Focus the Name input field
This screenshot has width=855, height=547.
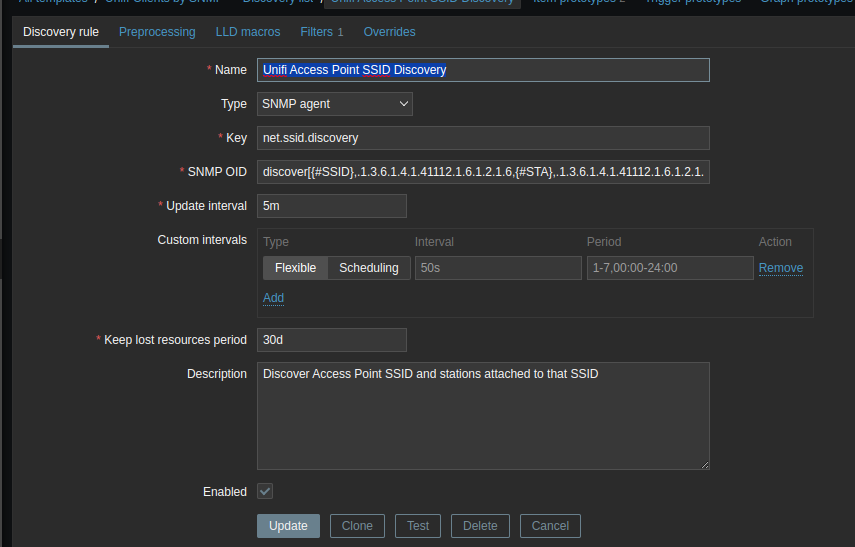pos(482,70)
